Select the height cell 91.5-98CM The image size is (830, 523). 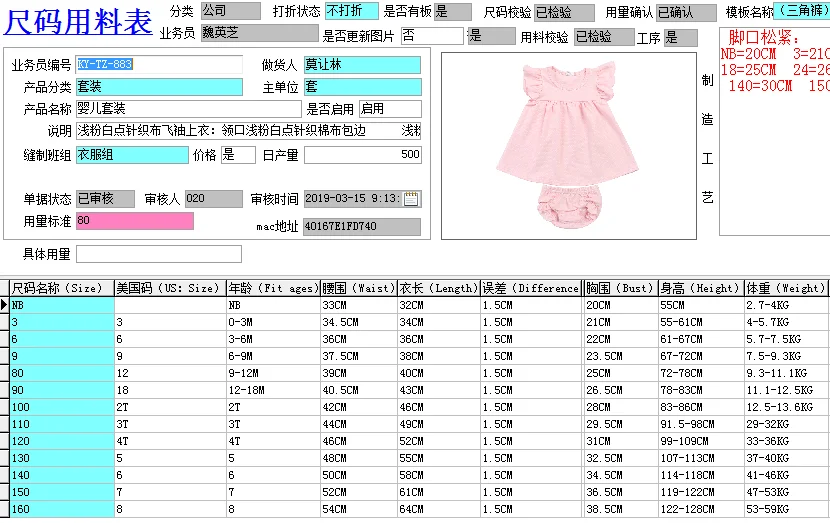(x=701, y=424)
